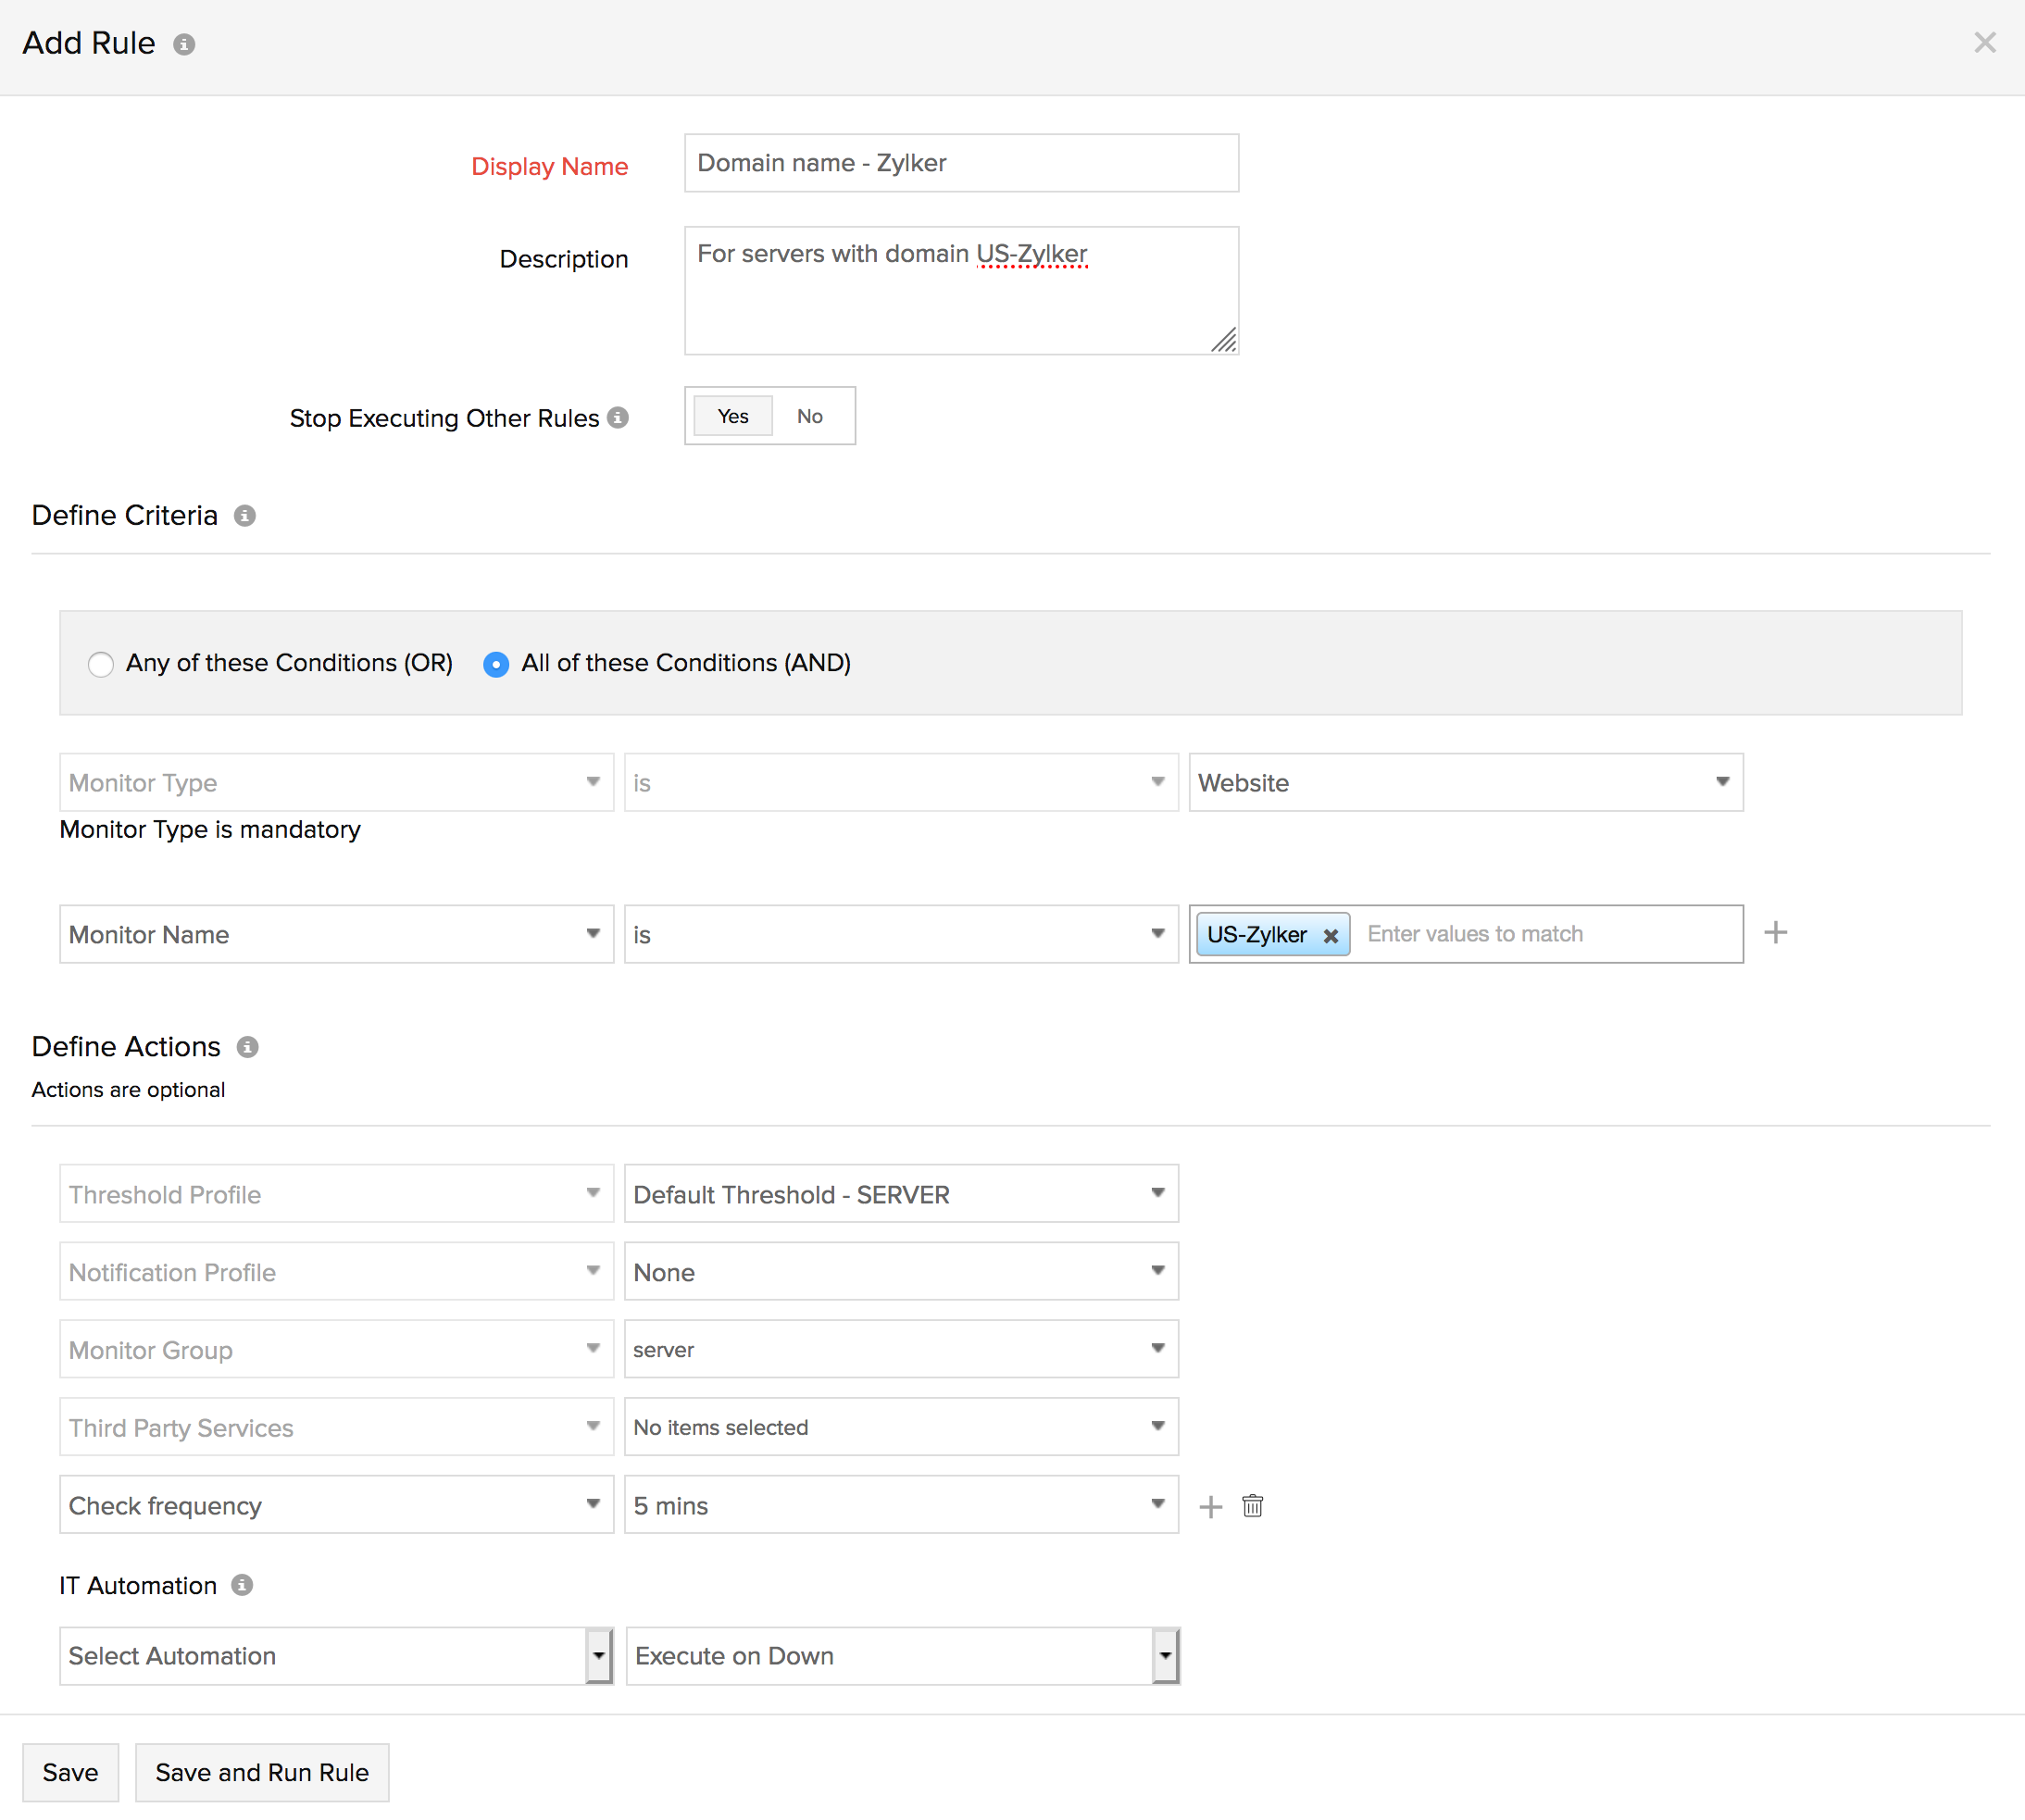
Task: Set Stop Executing Other Rules to No
Action: 809,416
